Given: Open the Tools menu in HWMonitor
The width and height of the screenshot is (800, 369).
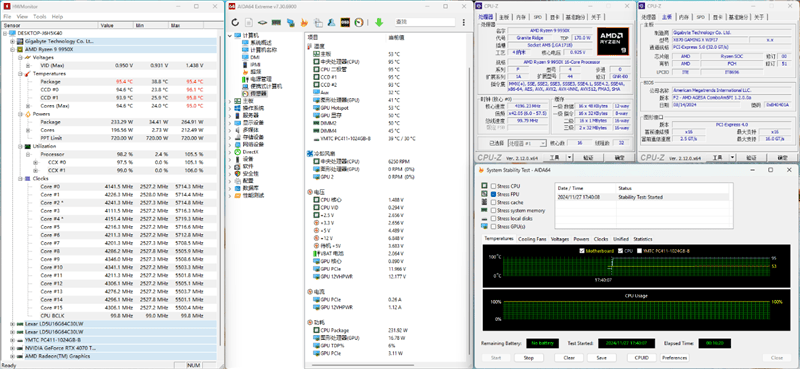Looking at the screenshot, I should coord(40,16).
